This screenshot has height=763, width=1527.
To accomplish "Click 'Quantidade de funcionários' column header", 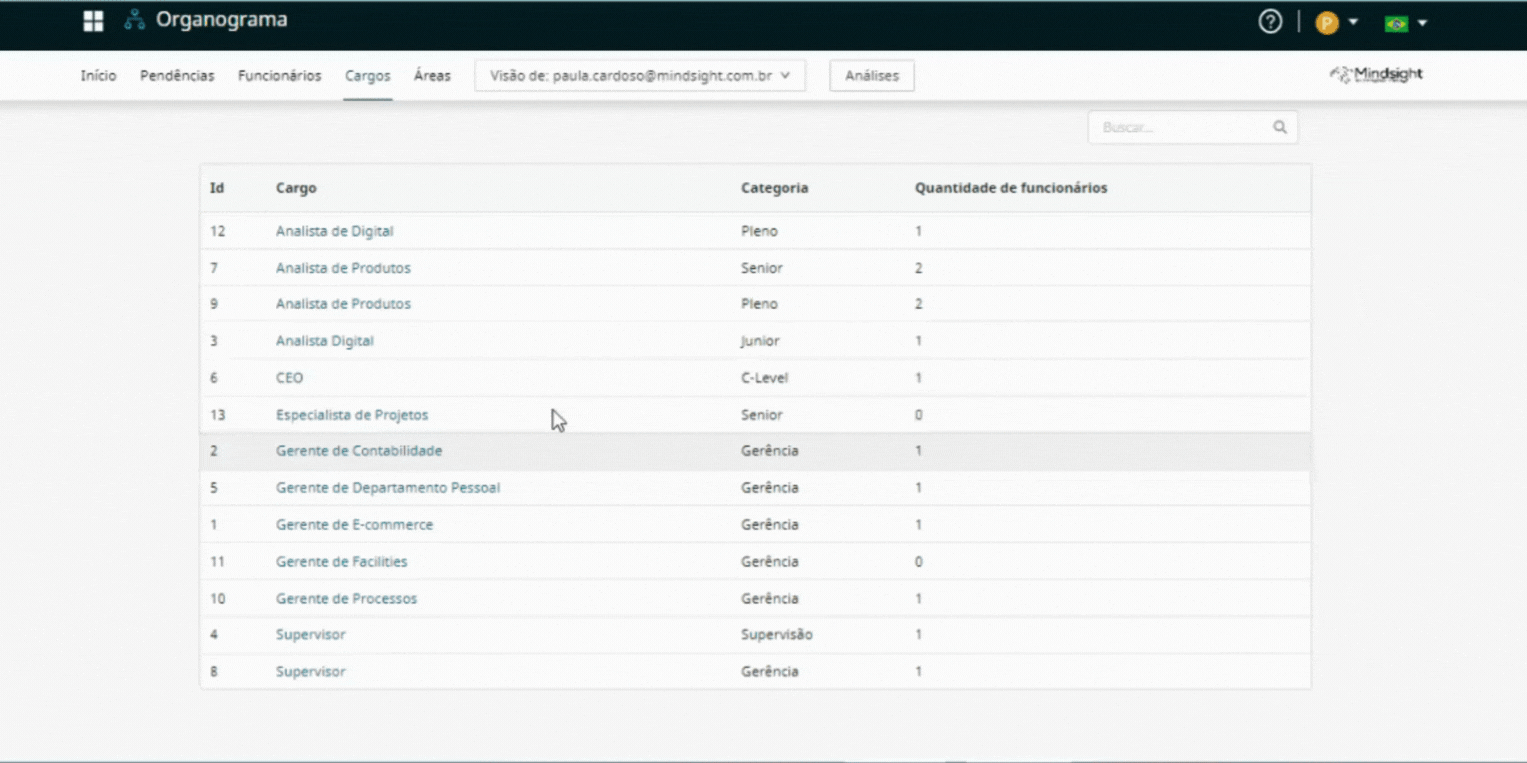I will pos(1011,188).
